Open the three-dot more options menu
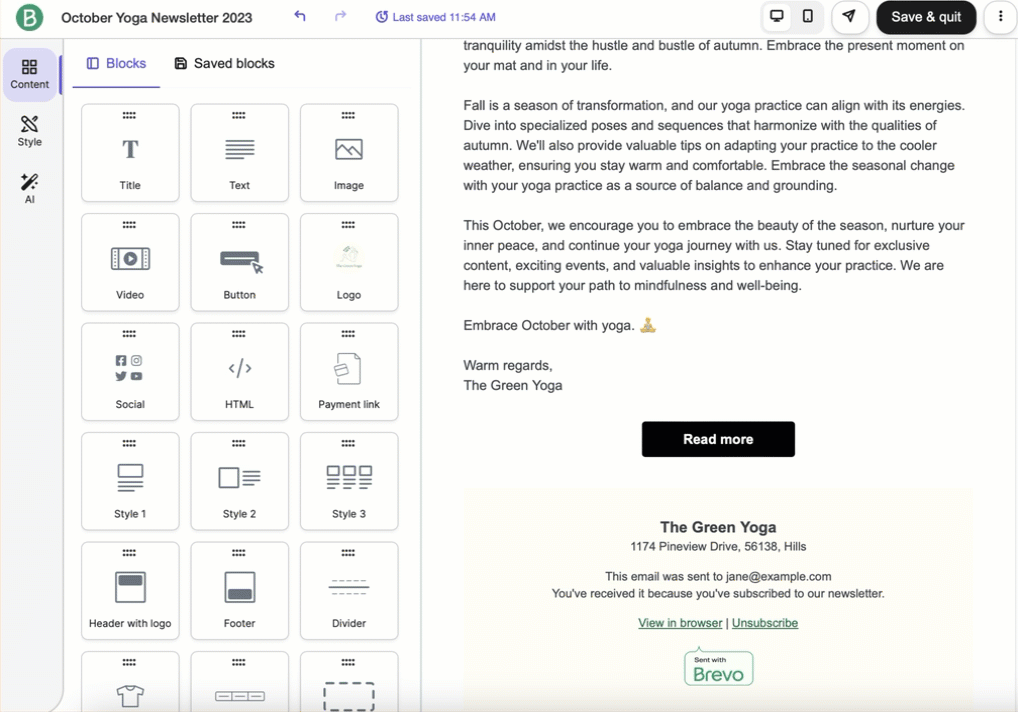 (x=1000, y=17)
